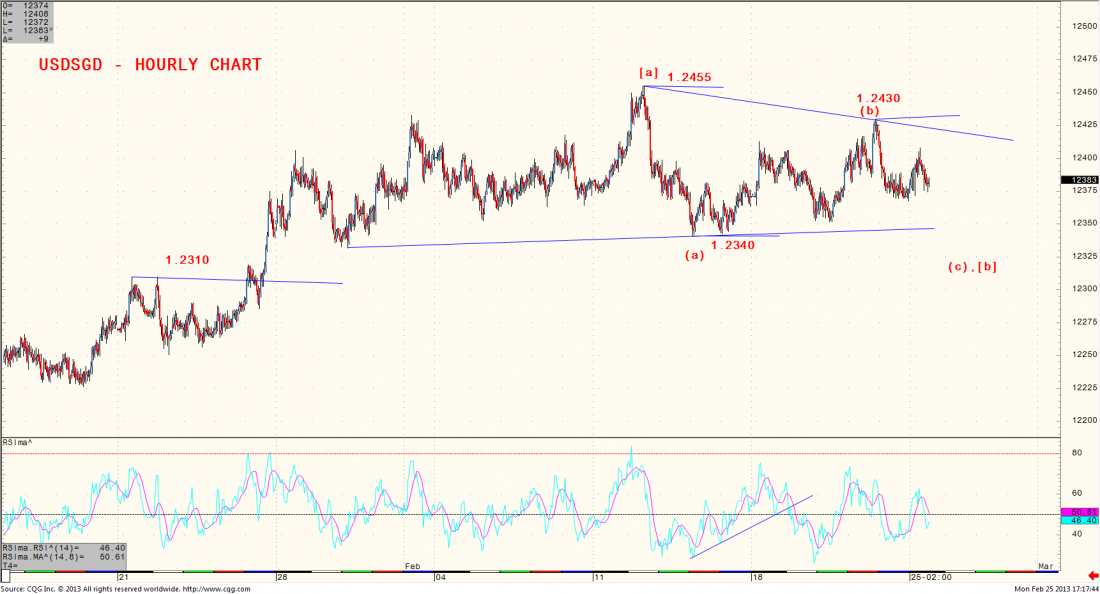Click the current price tag 12383
1100x594 pixels.
1078,180
